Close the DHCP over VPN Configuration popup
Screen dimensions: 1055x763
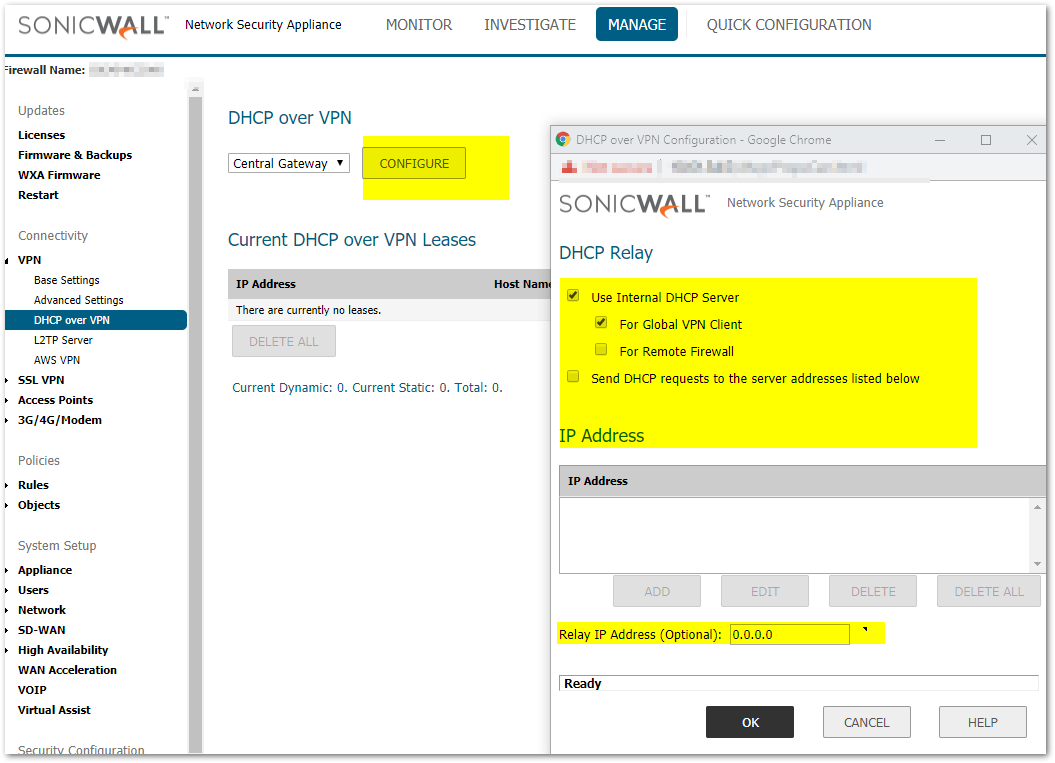[1032, 140]
